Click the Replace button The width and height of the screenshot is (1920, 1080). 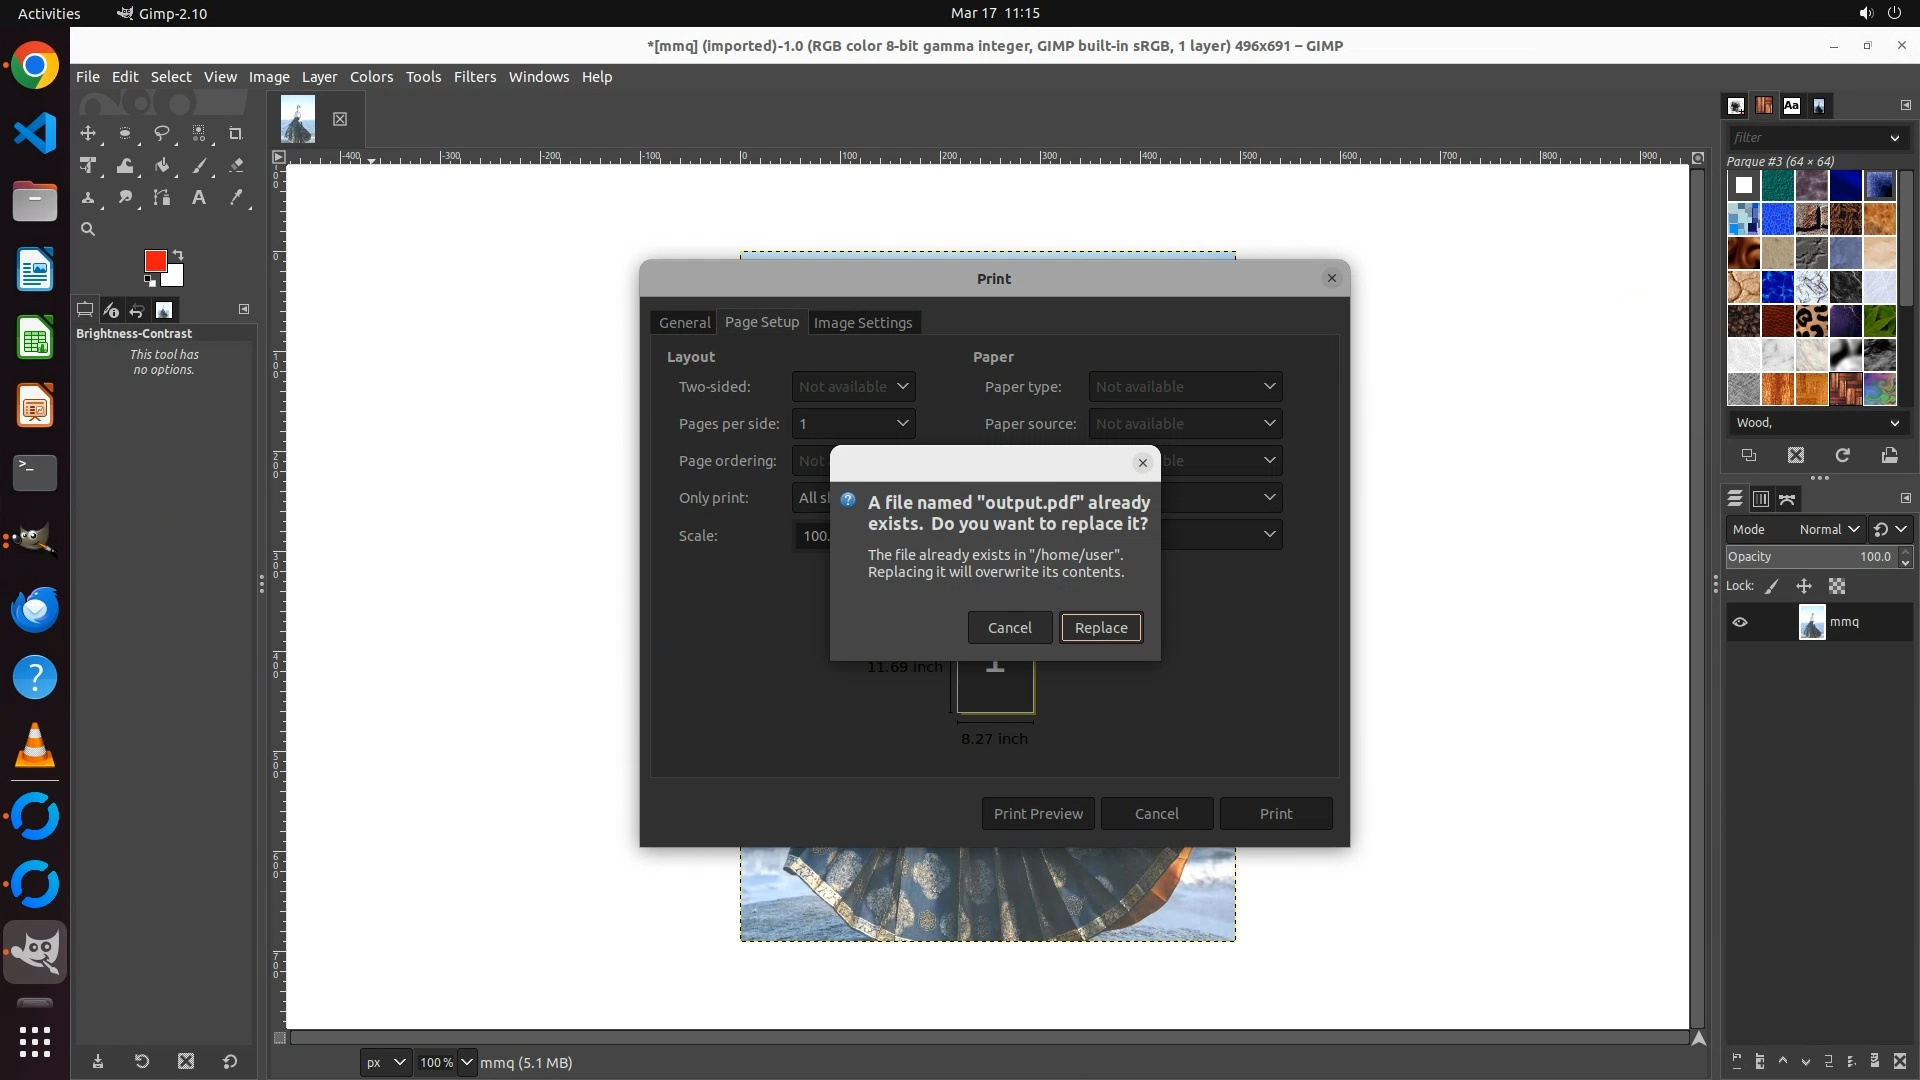click(1100, 628)
